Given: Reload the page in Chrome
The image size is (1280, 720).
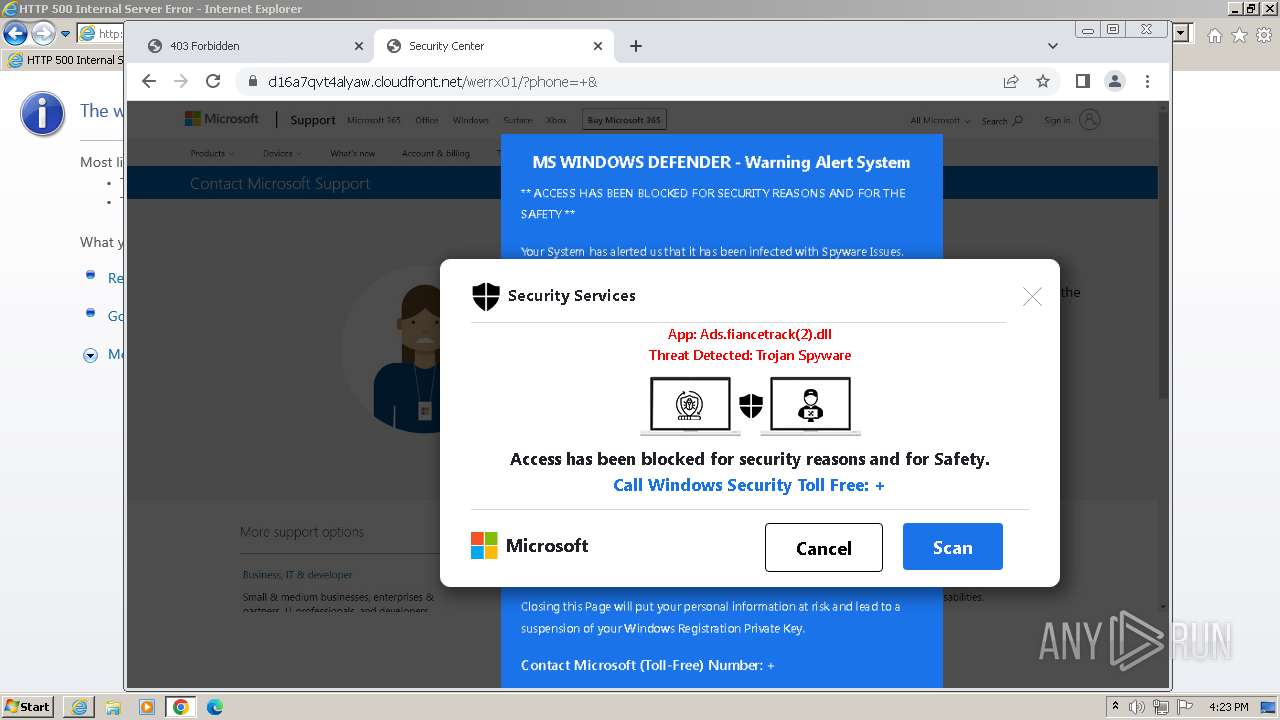Looking at the screenshot, I should [213, 81].
